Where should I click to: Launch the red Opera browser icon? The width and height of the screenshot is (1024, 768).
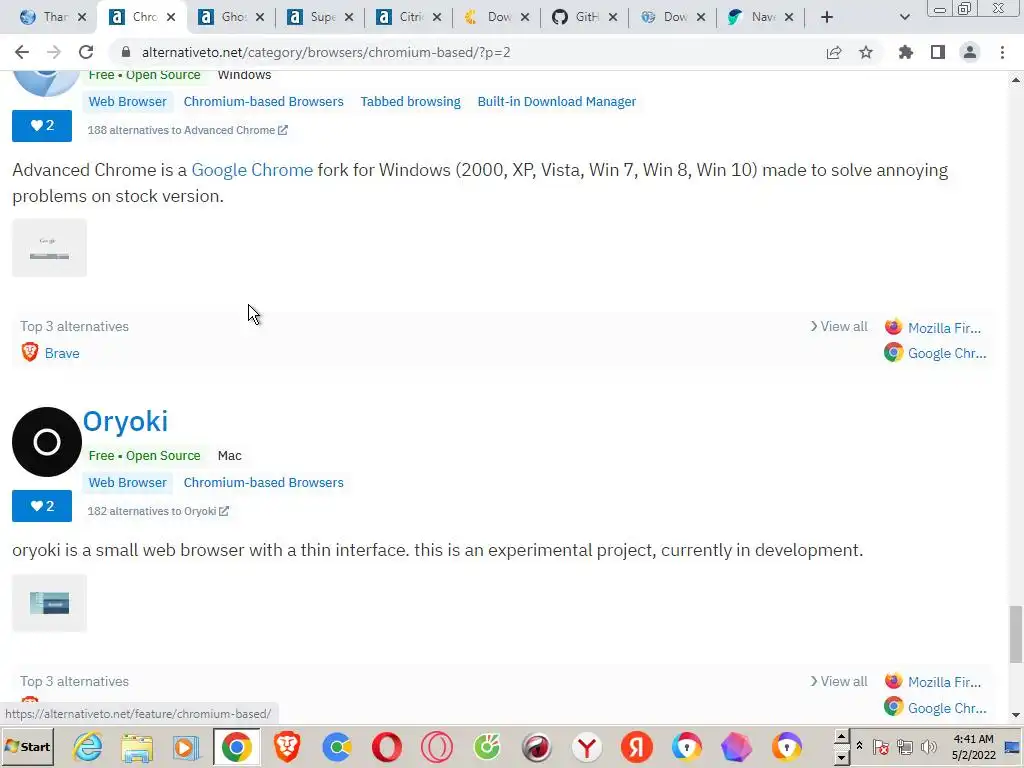tap(387, 747)
